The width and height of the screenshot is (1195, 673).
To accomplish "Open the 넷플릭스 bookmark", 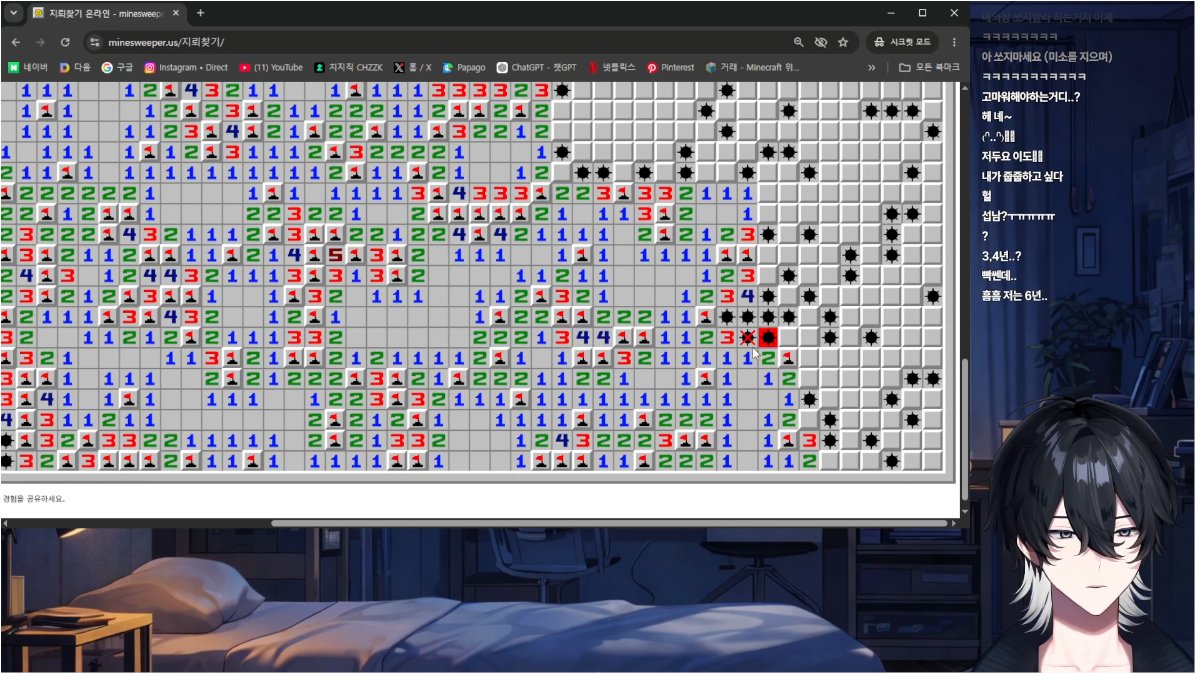I will click(611, 67).
